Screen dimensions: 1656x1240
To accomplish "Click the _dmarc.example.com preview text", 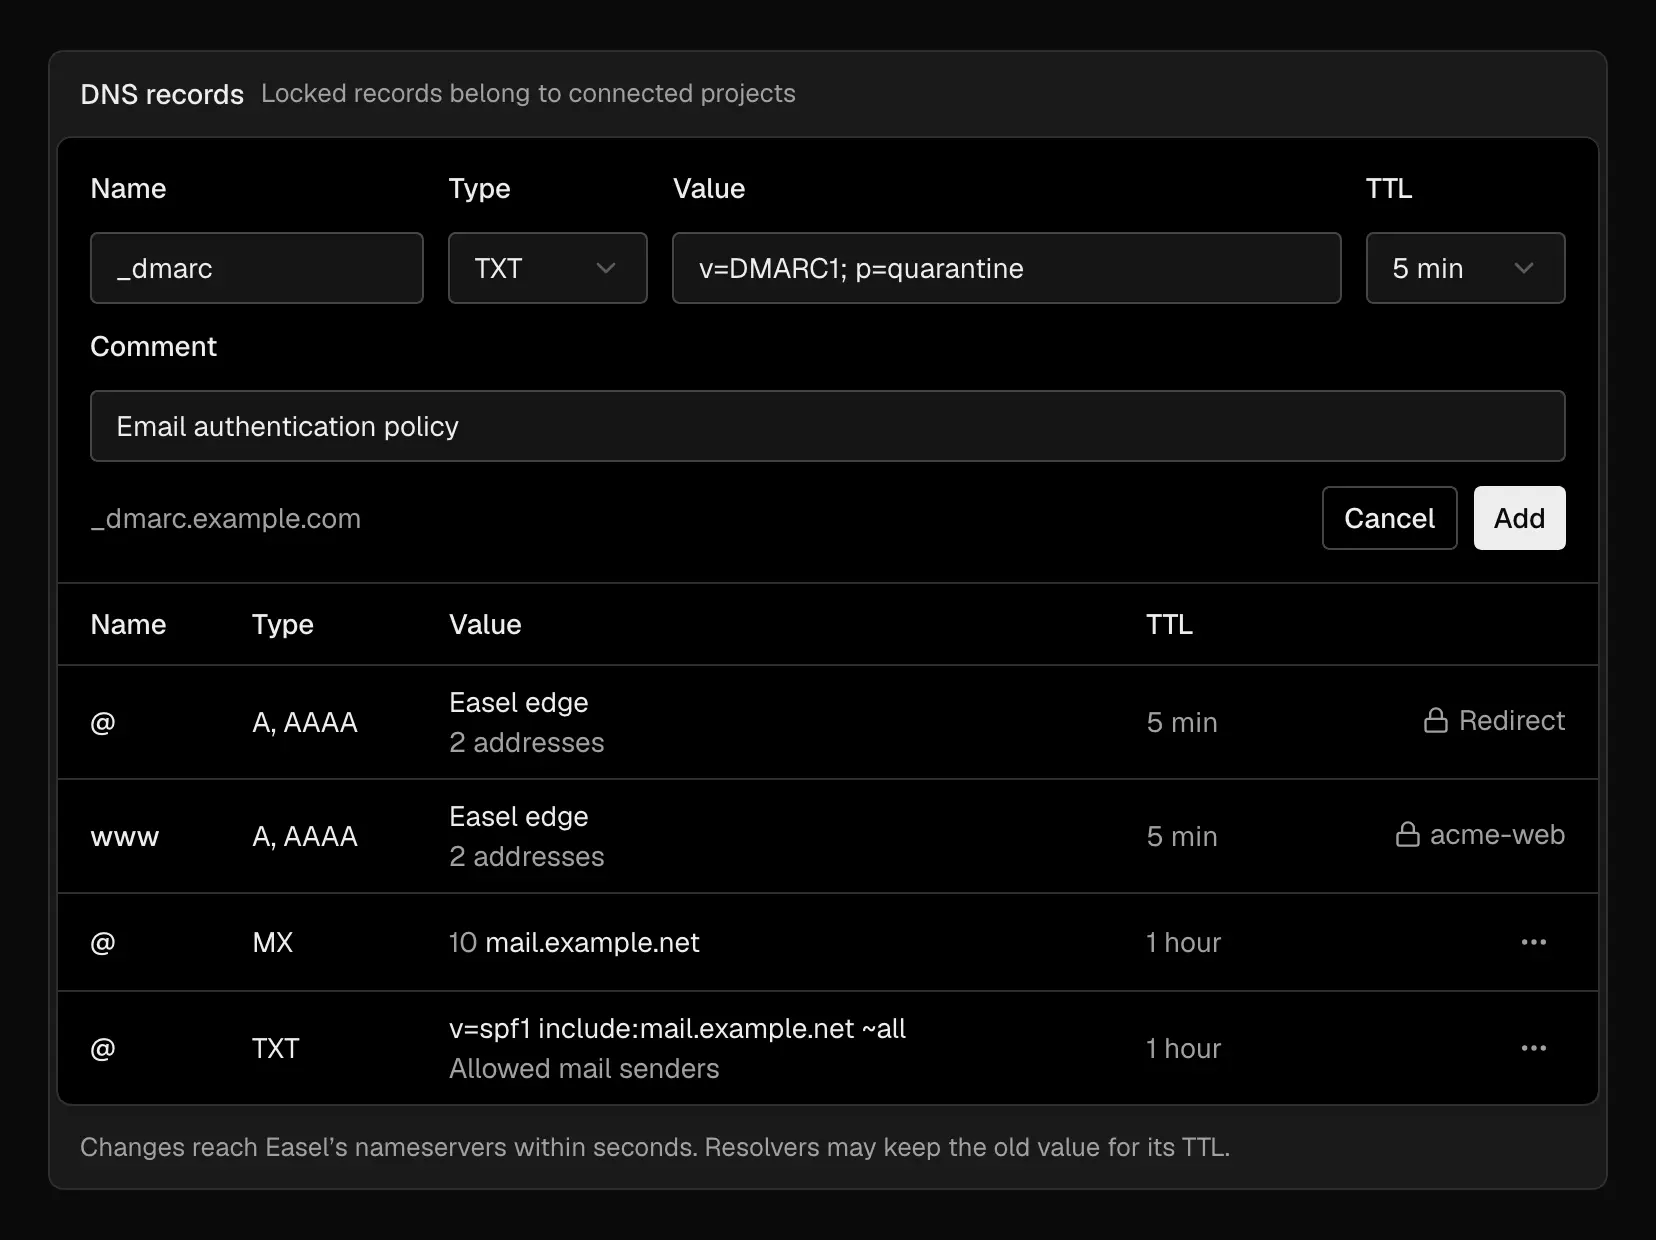I will coord(226,518).
